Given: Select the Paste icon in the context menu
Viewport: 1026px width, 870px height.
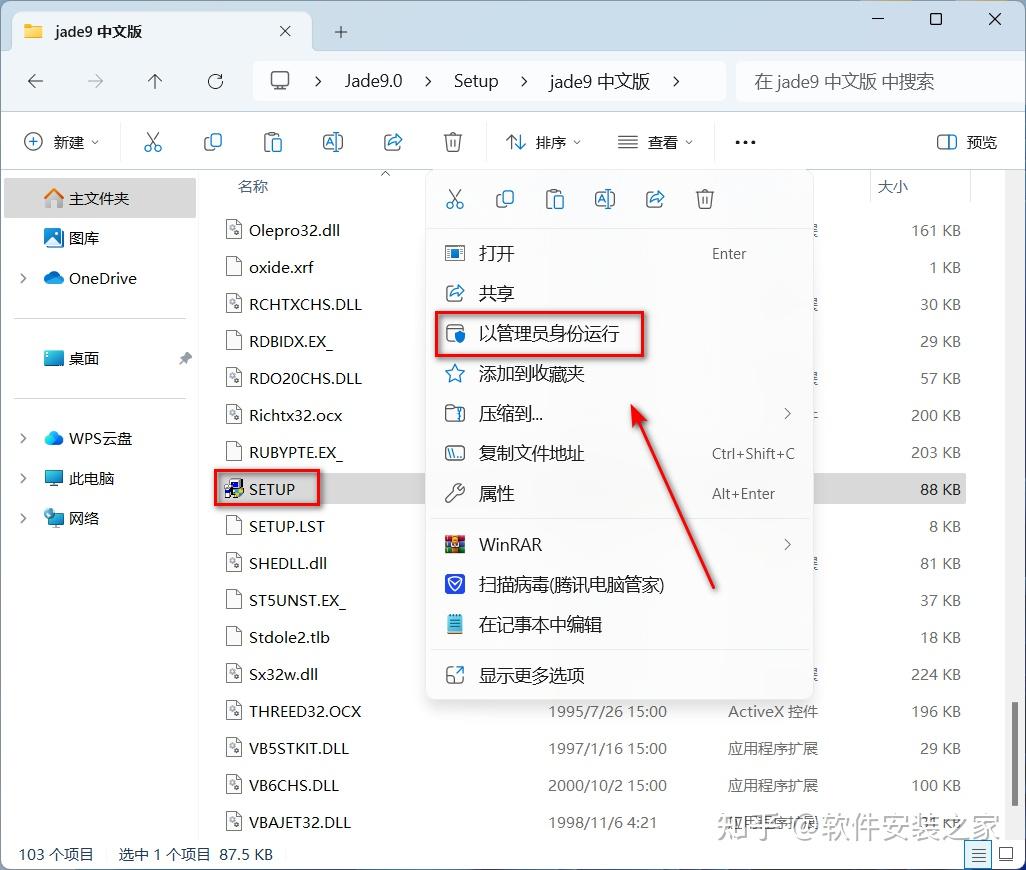Looking at the screenshot, I should tap(555, 199).
